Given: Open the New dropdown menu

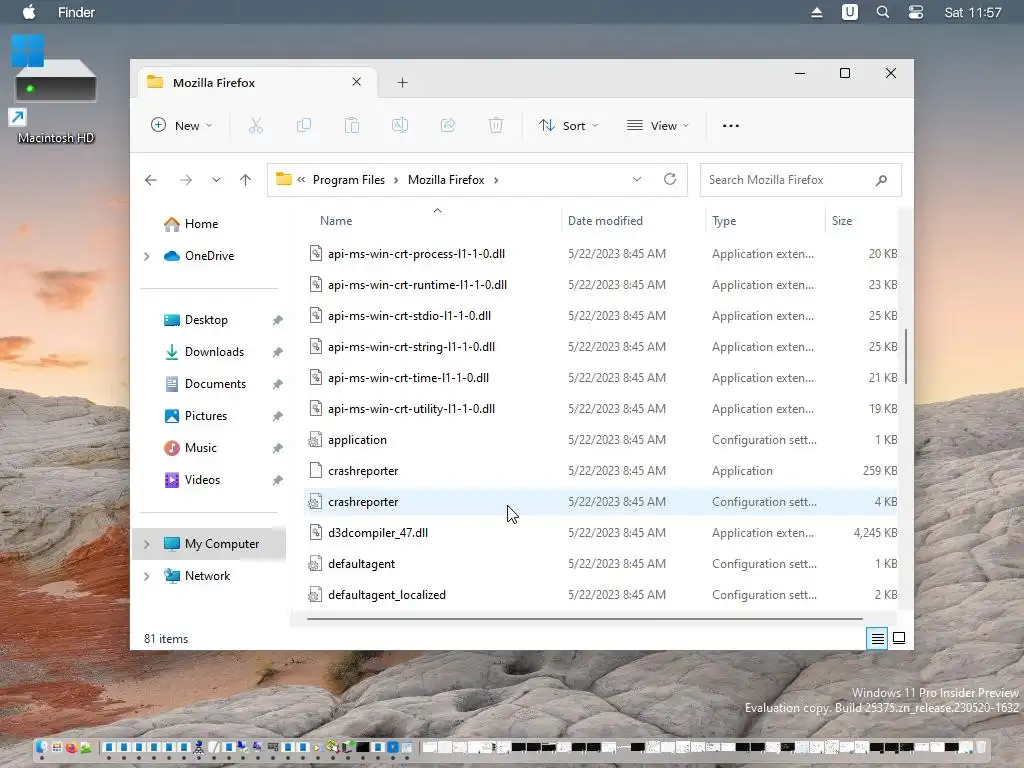Looking at the screenshot, I should (182, 125).
